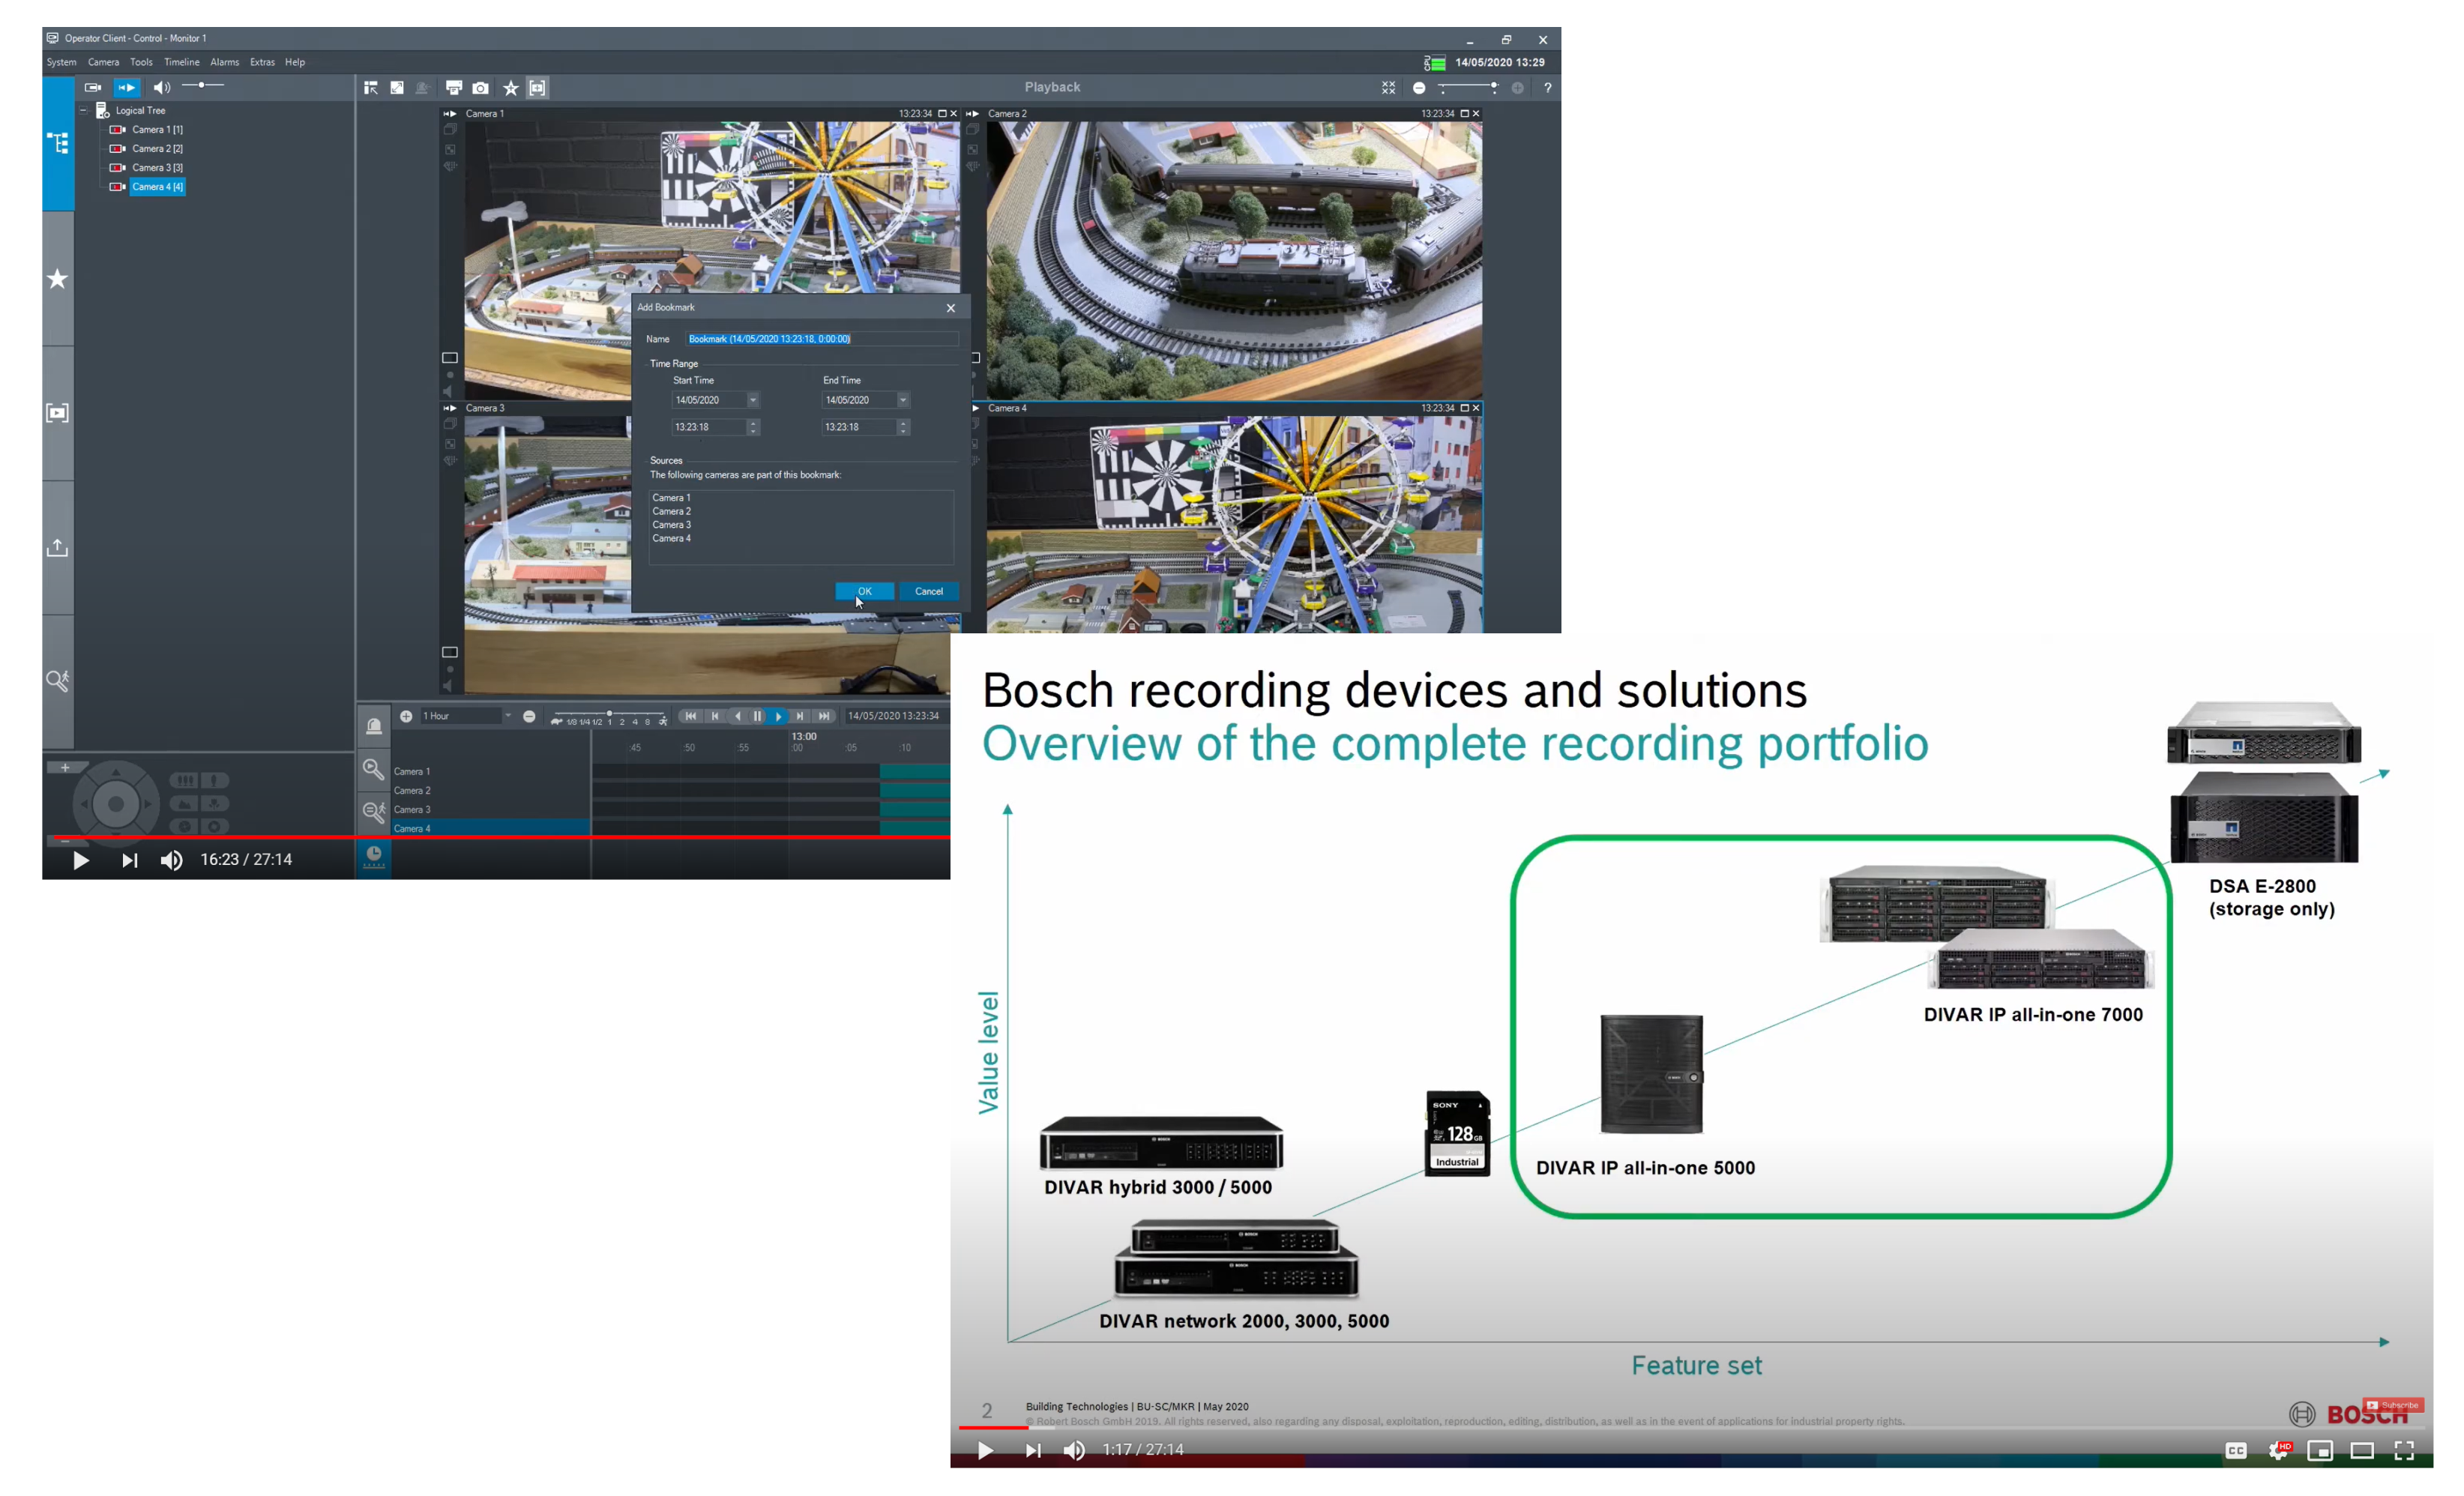Open the Tools menu
The width and height of the screenshot is (2464, 1496).
[x=141, y=62]
